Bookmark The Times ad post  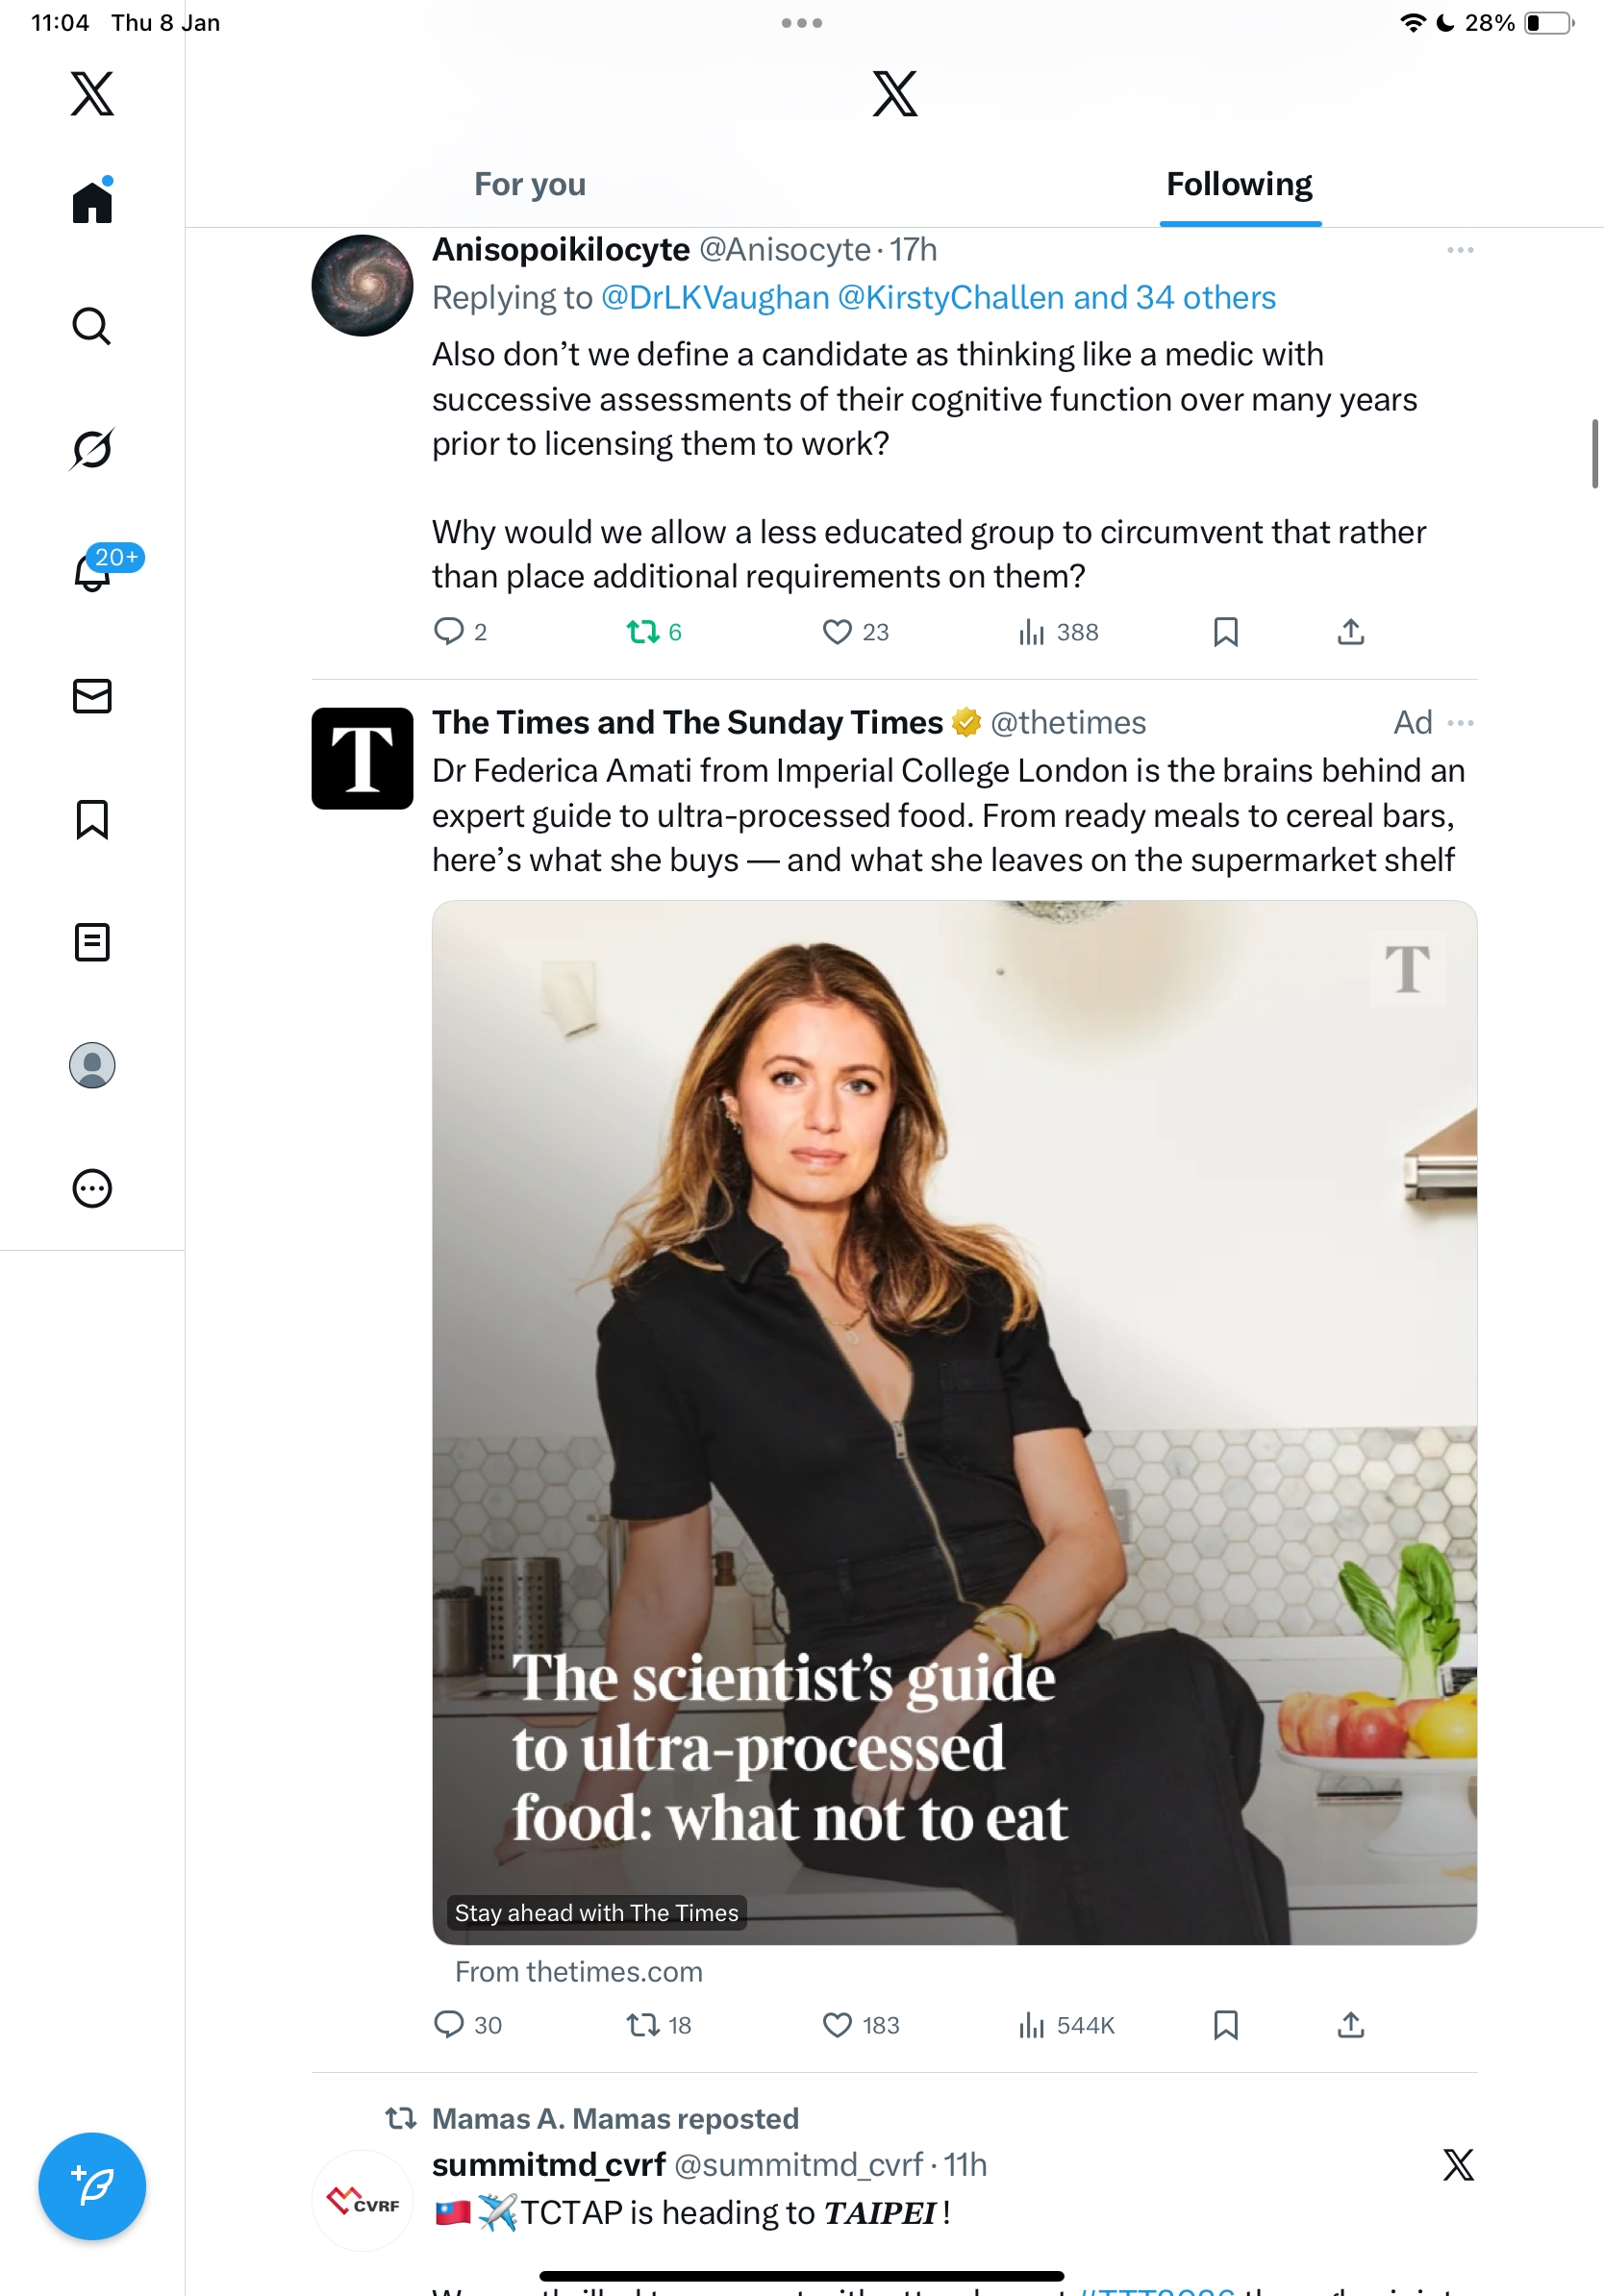(1225, 2025)
